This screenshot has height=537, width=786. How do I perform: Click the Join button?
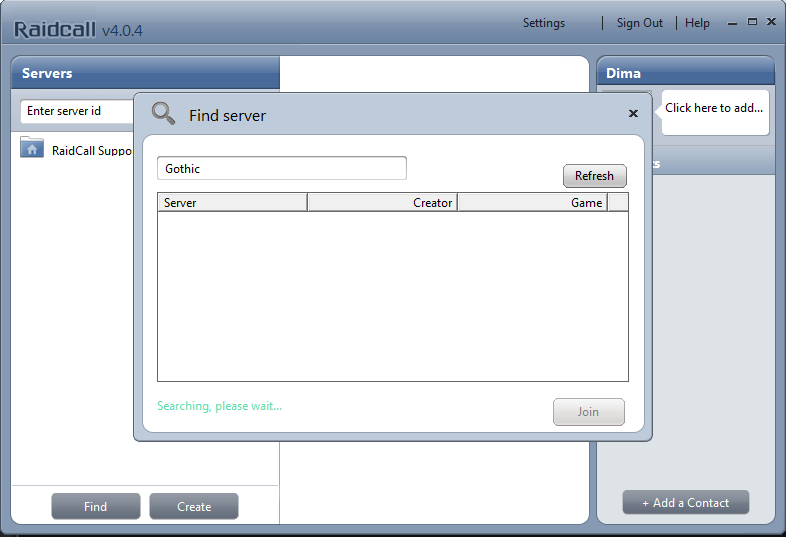(588, 412)
